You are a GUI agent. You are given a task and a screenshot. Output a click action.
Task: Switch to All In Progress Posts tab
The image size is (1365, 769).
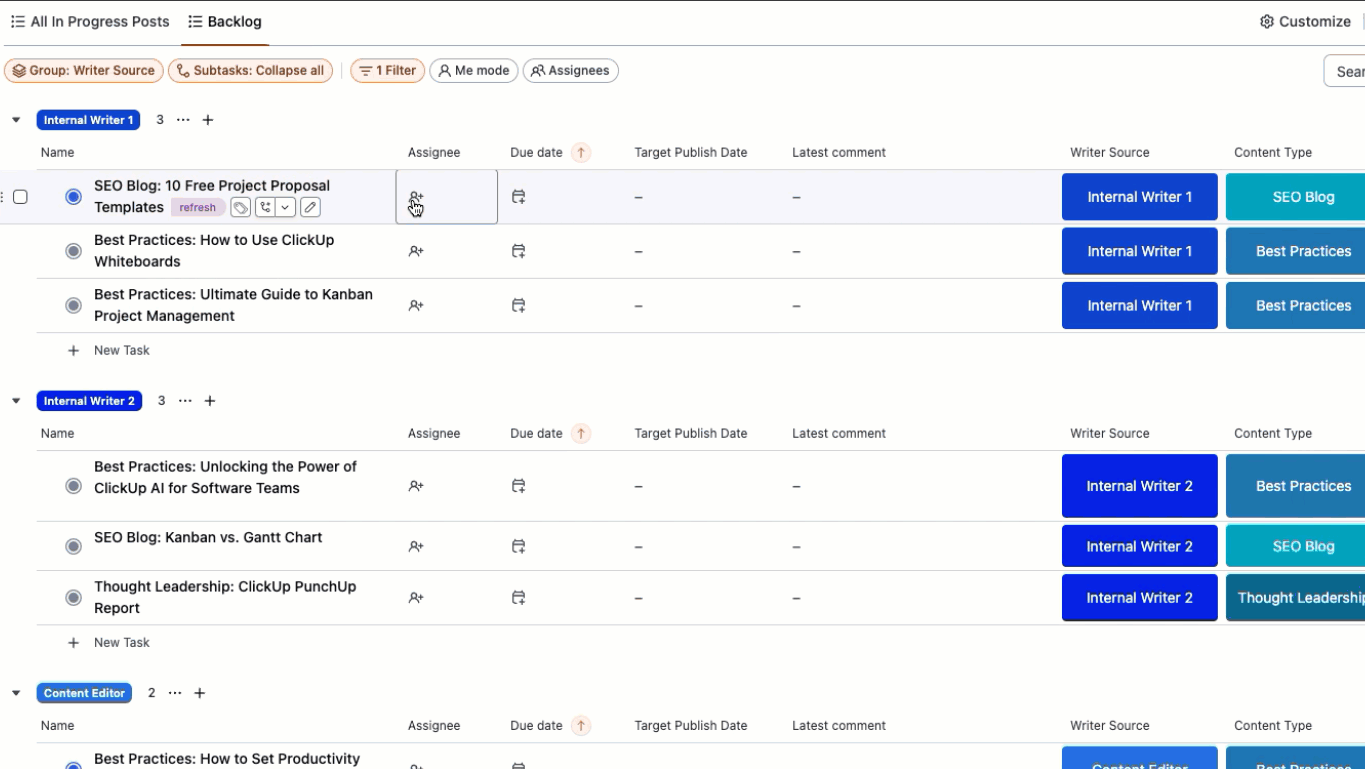tap(90, 22)
